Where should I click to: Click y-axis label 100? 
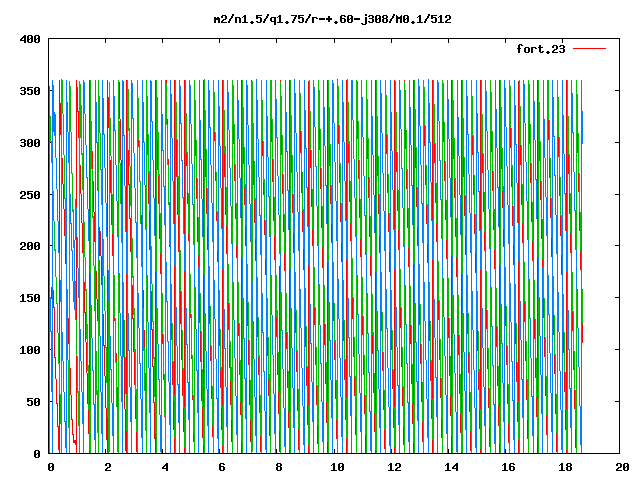point(30,350)
